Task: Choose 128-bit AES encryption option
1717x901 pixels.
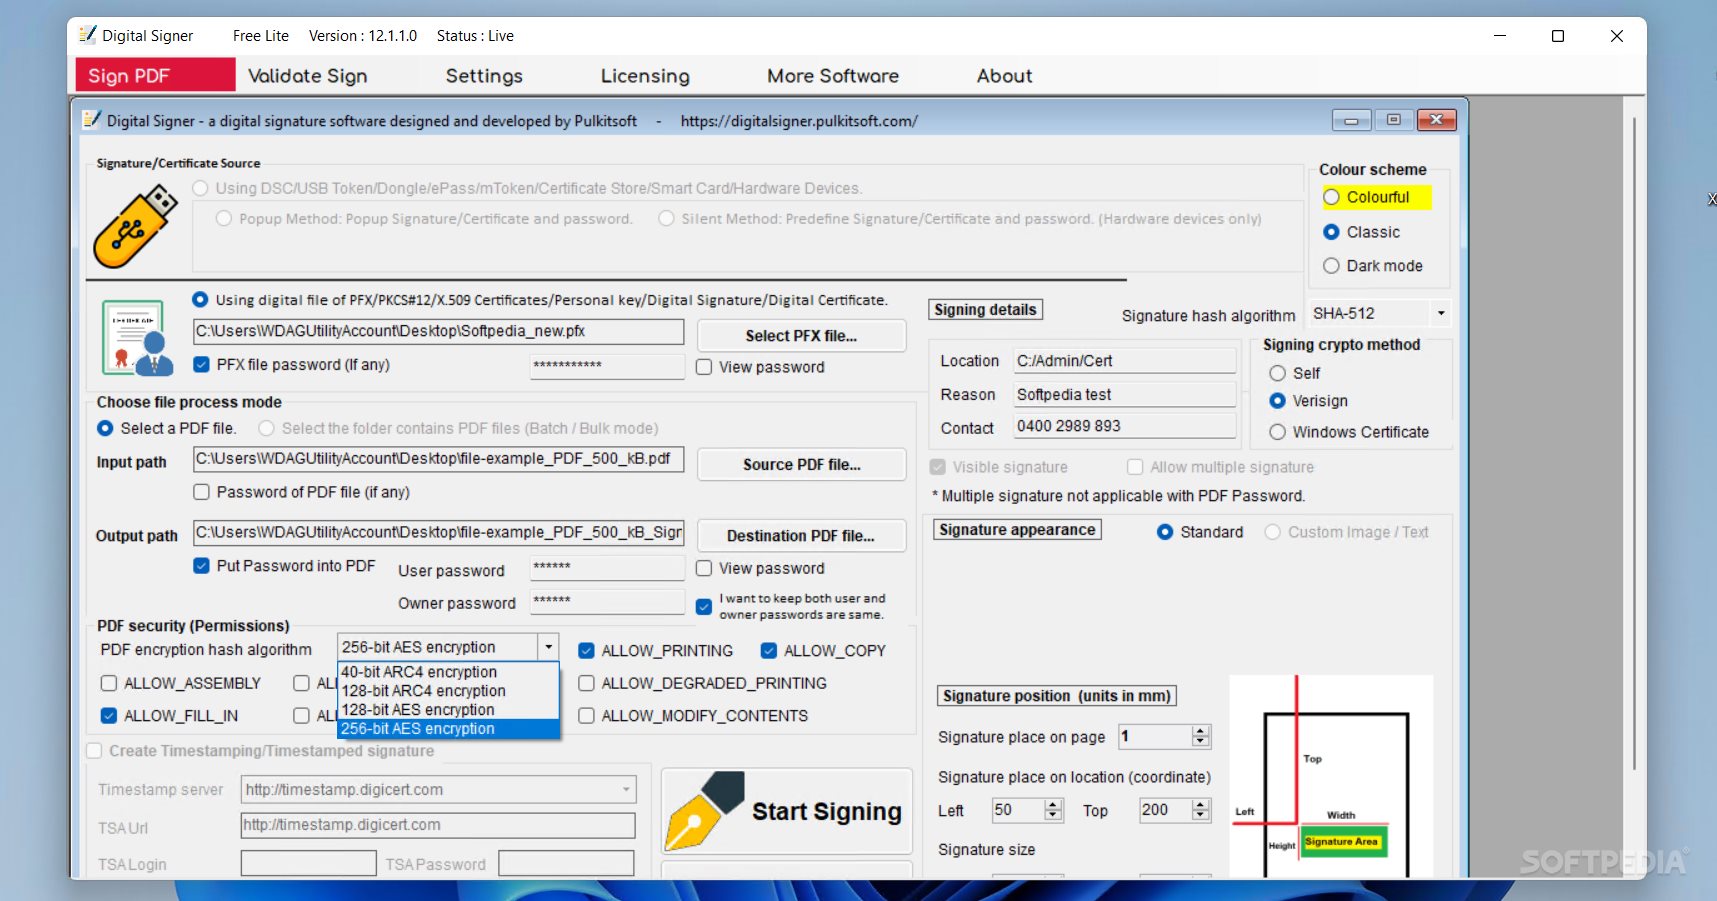Action: click(448, 710)
